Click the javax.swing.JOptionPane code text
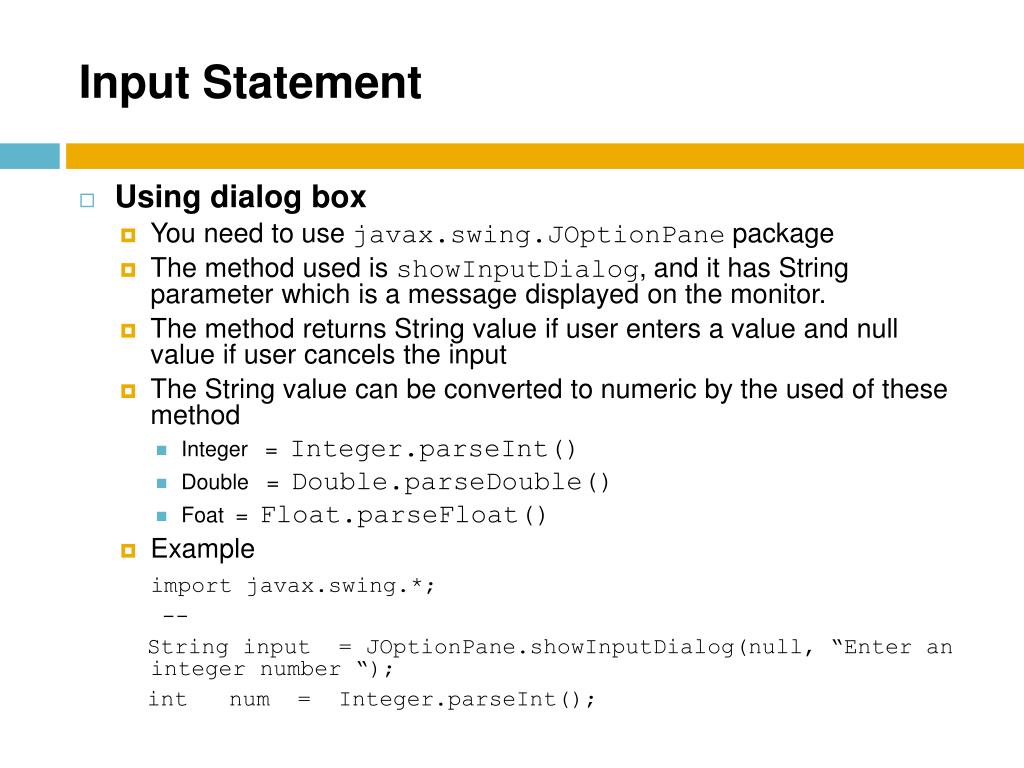 539,235
